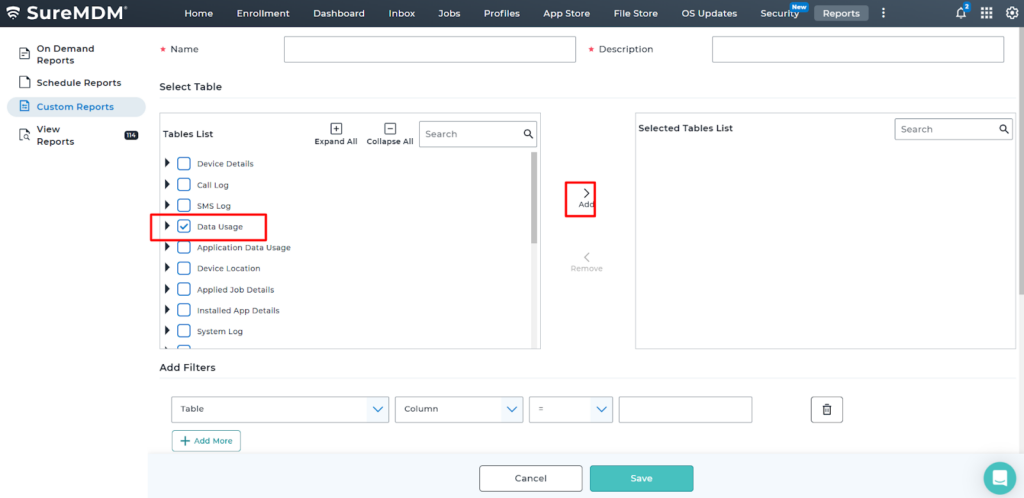This screenshot has height=498, width=1024.
Task: Open the chat support bubble
Action: click(998, 477)
